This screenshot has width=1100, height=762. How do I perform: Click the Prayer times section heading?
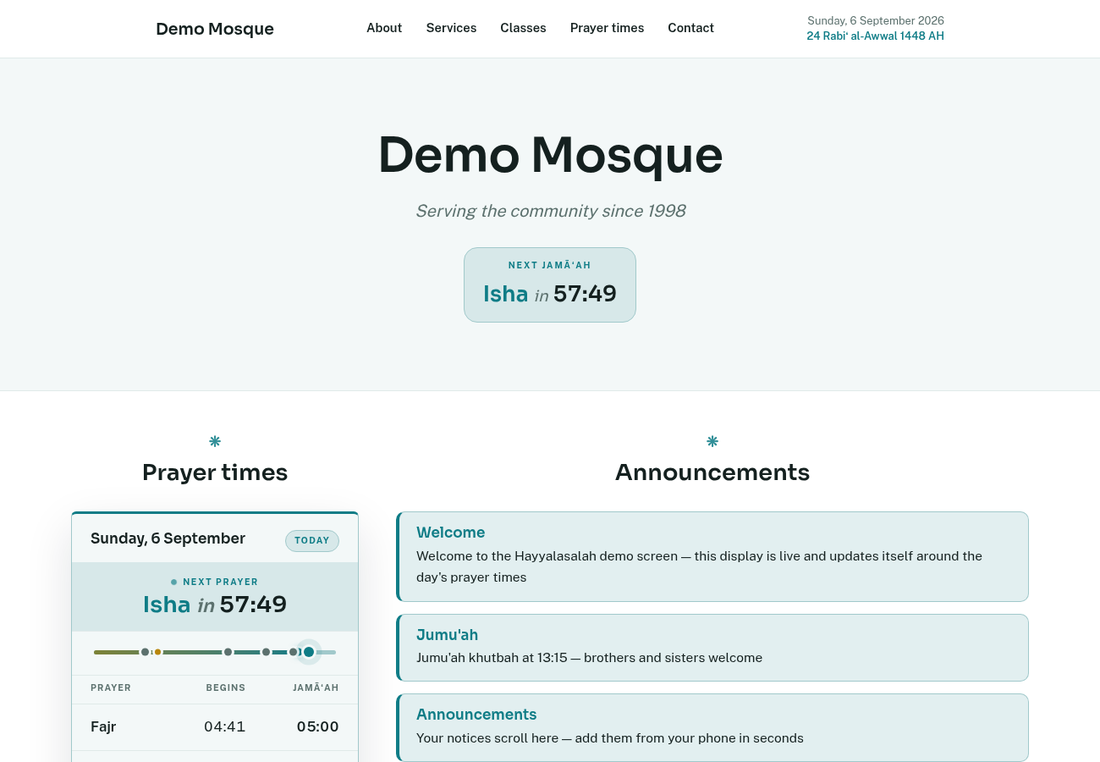(215, 472)
